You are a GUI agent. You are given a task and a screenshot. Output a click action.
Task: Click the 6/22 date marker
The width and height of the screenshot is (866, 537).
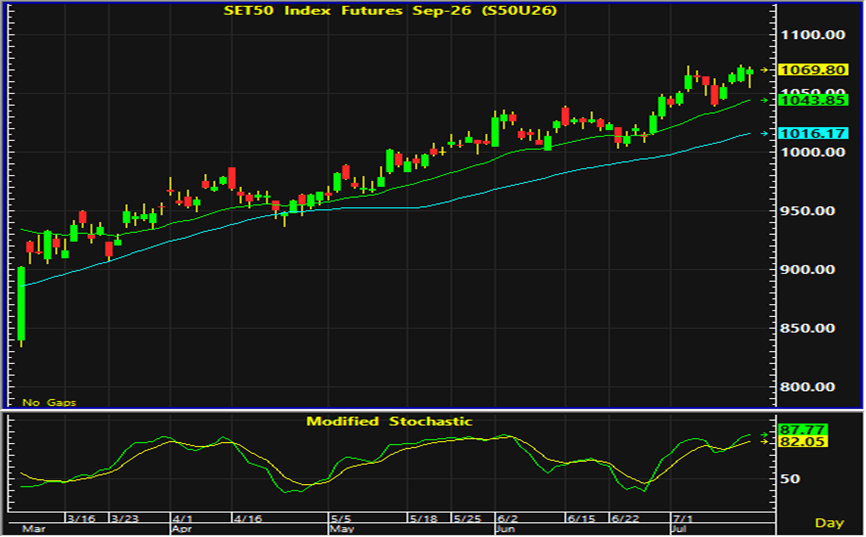point(625,519)
